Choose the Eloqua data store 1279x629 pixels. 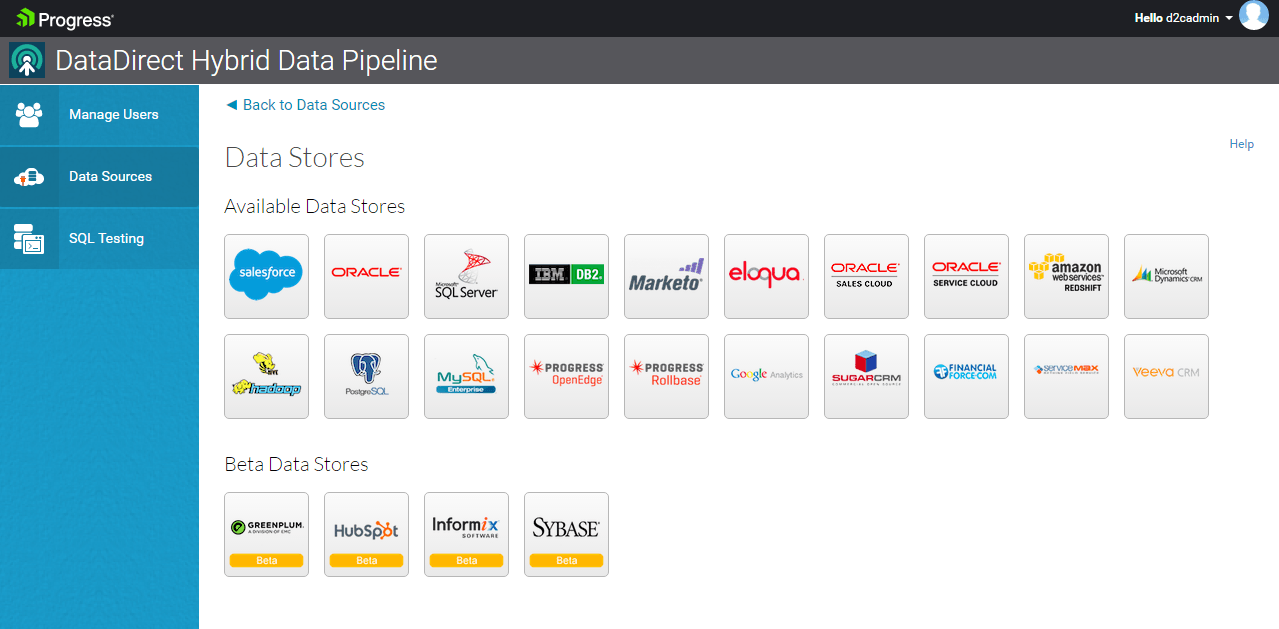(x=766, y=276)
